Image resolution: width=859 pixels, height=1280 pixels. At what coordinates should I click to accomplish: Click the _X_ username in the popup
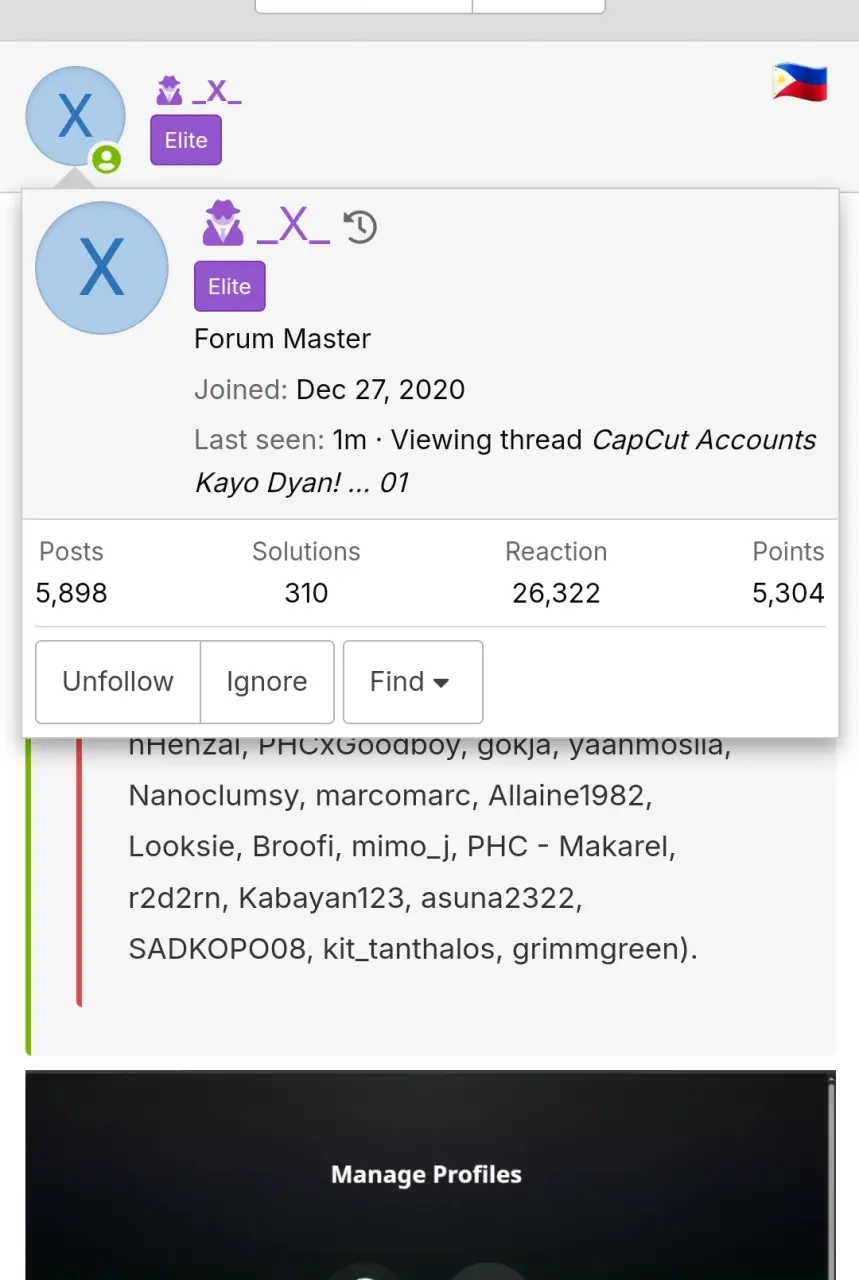pyautogui.click(x=293, y=226)
